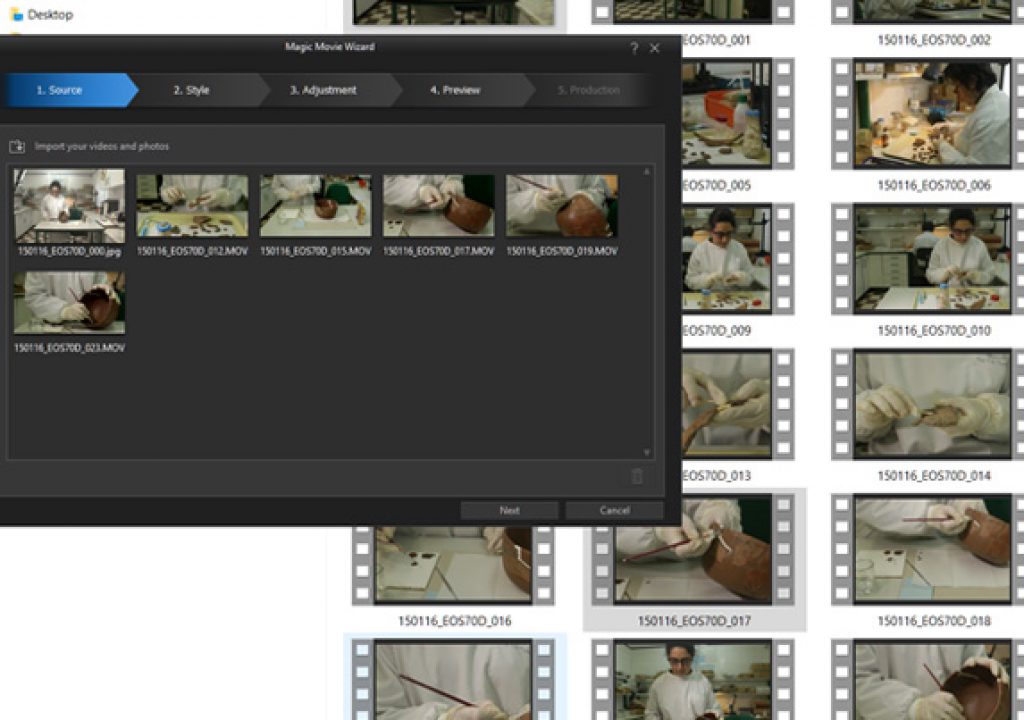Screen dimensions: 1024x720
Task: Select clip 150116_EOS70D_019.MOV in wizard
Action: pyautogui.click(x=562, y=205)
